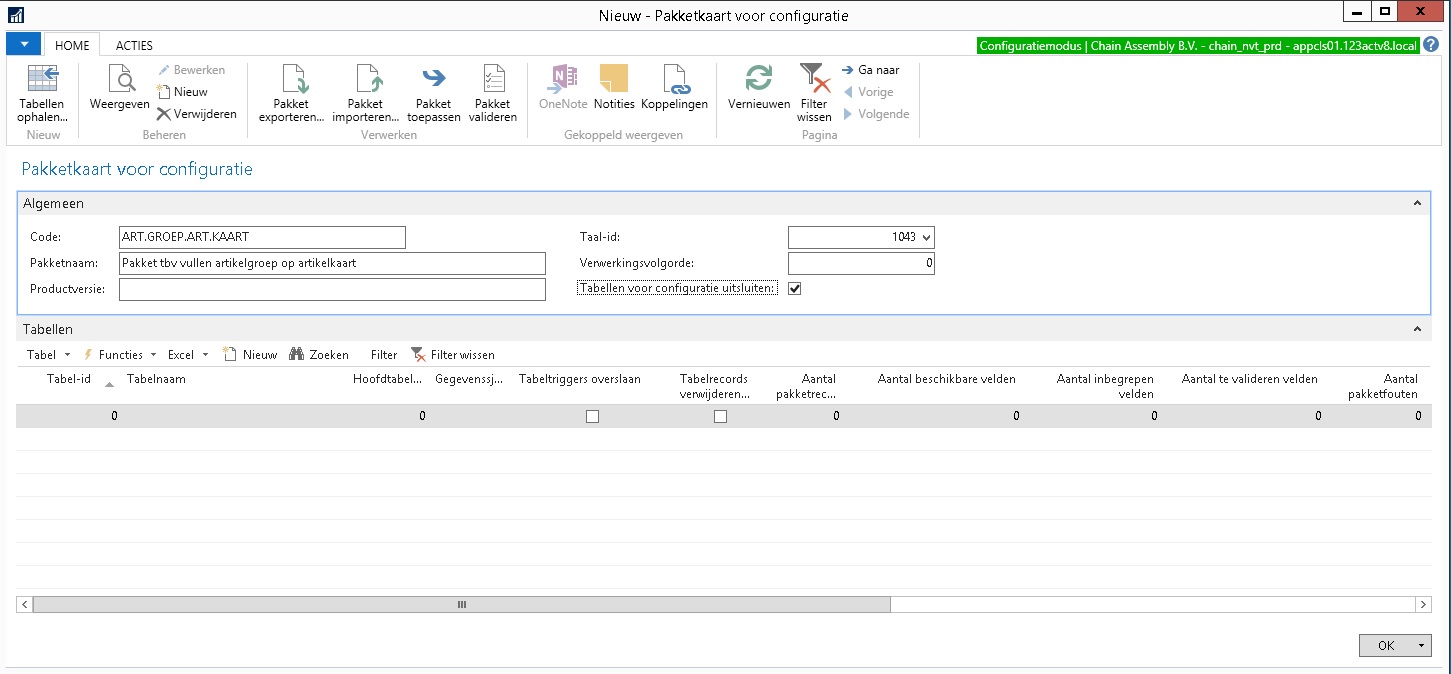
Task: Click Bewerken in the Beheren group
Action: (191, 70)
